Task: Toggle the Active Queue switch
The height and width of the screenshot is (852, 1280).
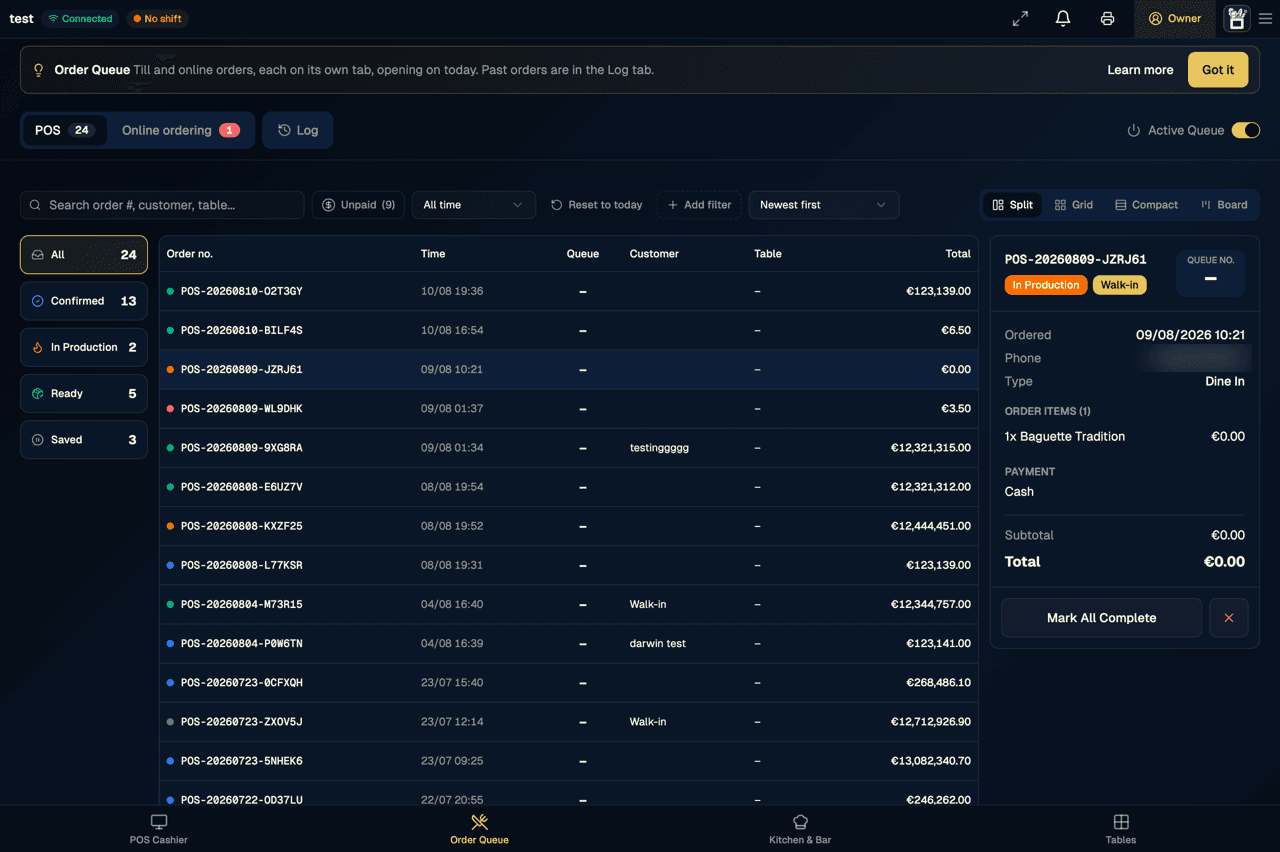Action: (x=1245, y=130)
